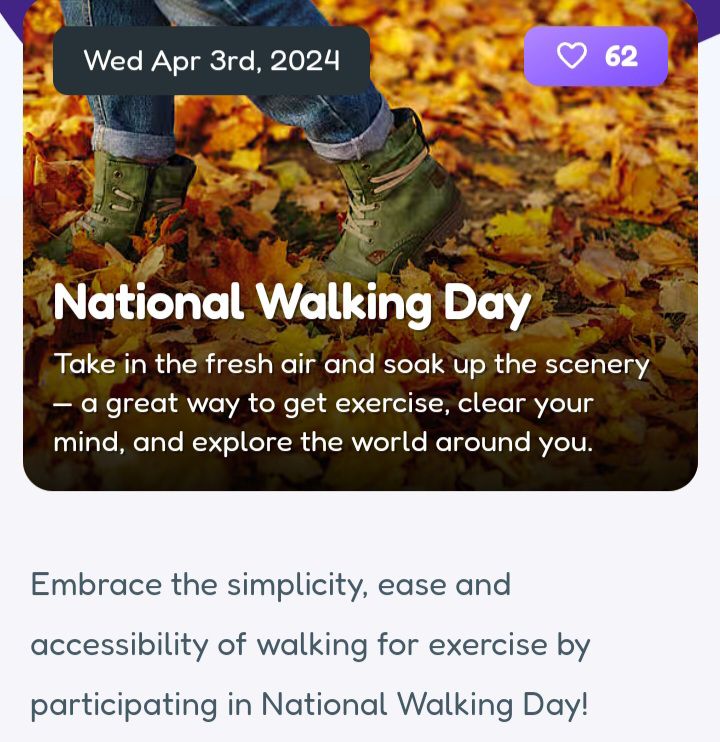Click the purple header corner at top right
This screenshot has width=720, height=742.
coord(708,14)
